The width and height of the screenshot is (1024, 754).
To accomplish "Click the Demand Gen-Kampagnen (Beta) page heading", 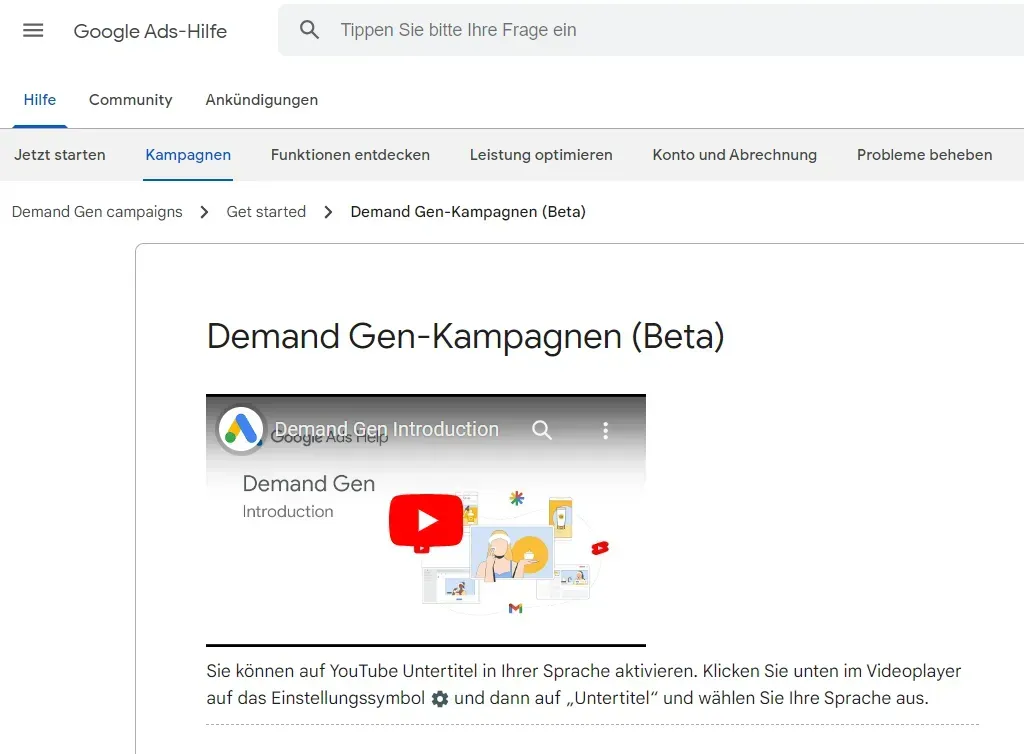I will pyautogui.click(x=465, y=336).
